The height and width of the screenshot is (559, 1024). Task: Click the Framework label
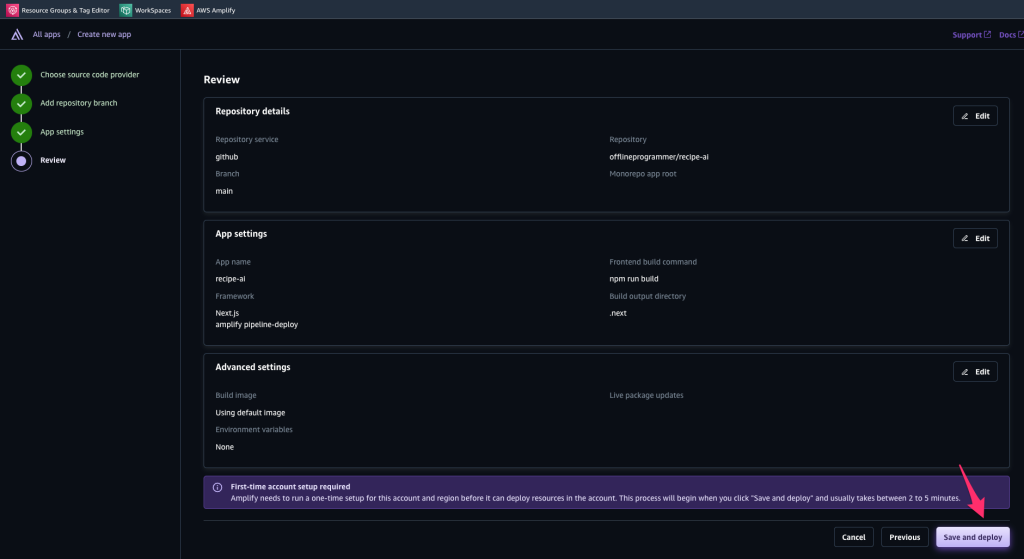click(234, 296)
